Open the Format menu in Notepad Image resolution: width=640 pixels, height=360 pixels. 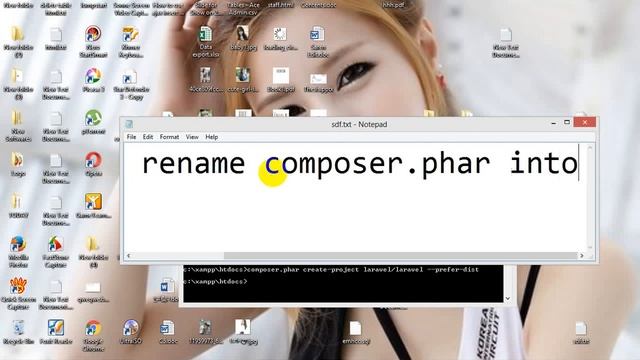click(169, 137)
